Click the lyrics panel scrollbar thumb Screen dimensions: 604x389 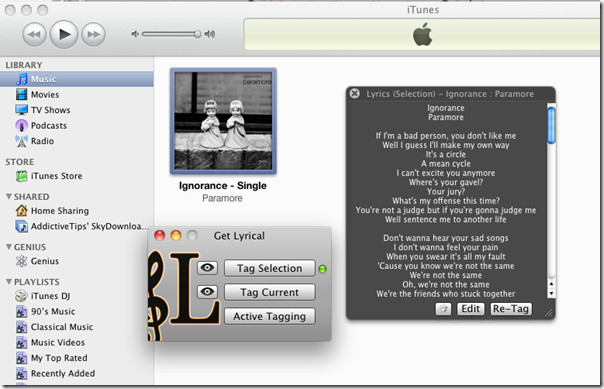[551, 126]
